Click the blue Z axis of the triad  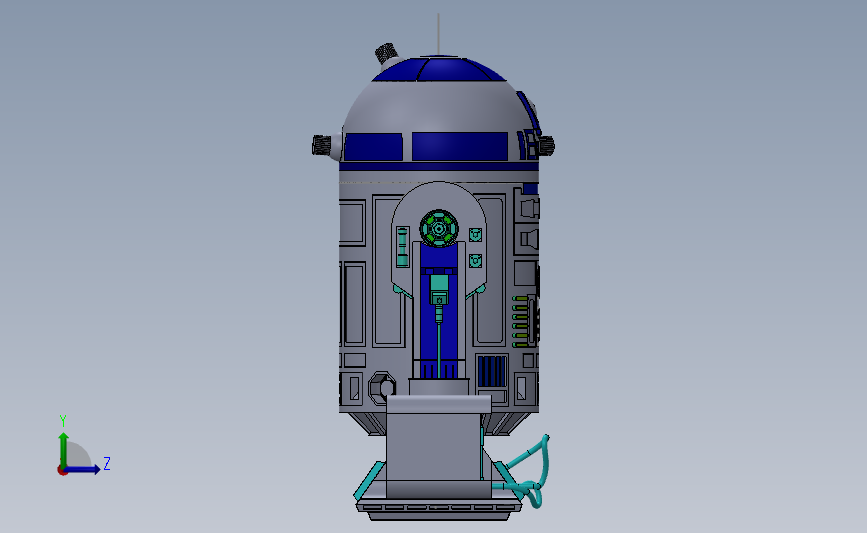point(83,469)
